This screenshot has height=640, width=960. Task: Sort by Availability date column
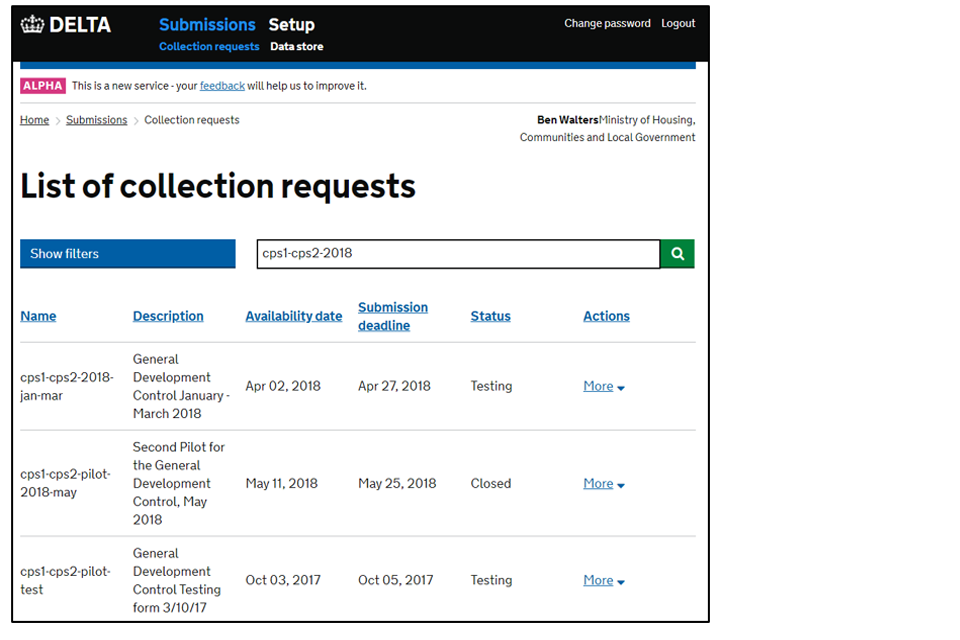click(293, 316)
